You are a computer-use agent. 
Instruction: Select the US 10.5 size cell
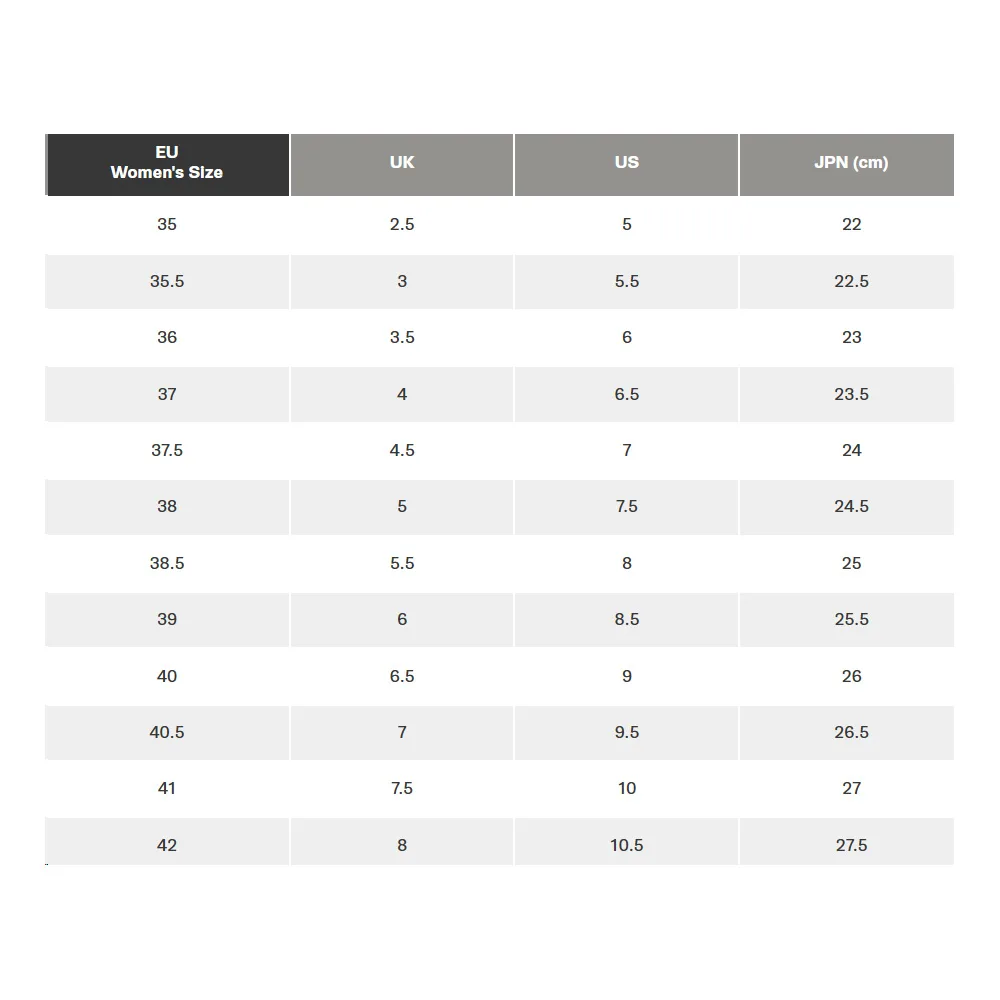click(x=627, y=845)
